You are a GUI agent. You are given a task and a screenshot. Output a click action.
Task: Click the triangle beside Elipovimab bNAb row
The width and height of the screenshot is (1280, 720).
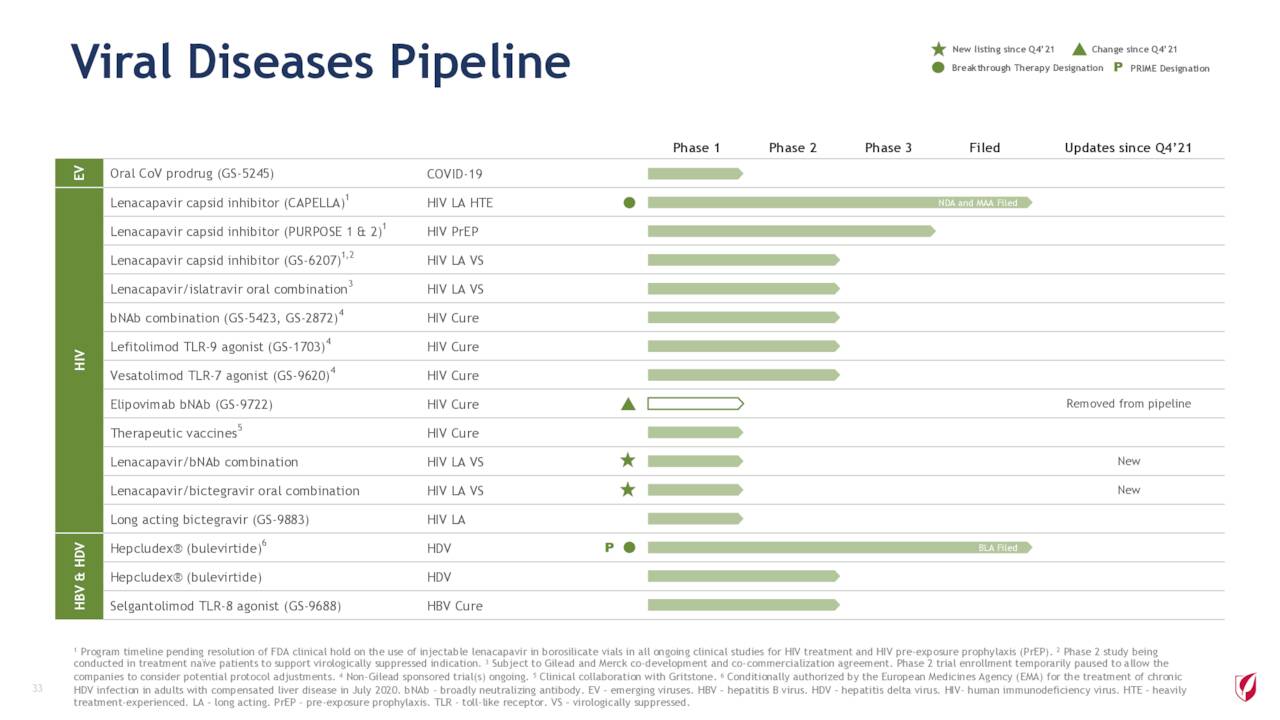[628, 404]
